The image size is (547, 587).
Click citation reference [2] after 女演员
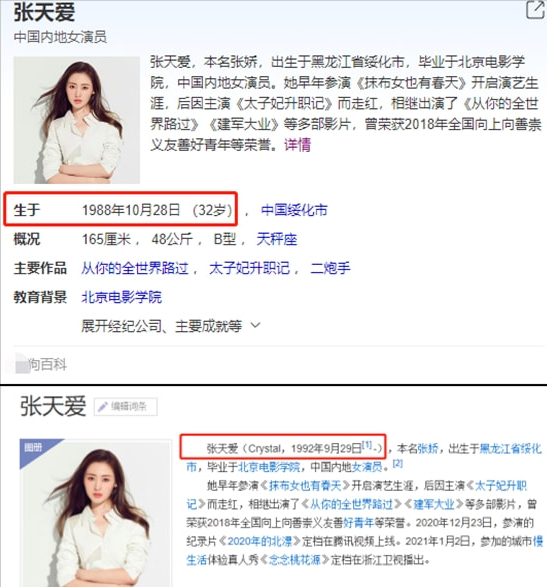tap(398, 463)
